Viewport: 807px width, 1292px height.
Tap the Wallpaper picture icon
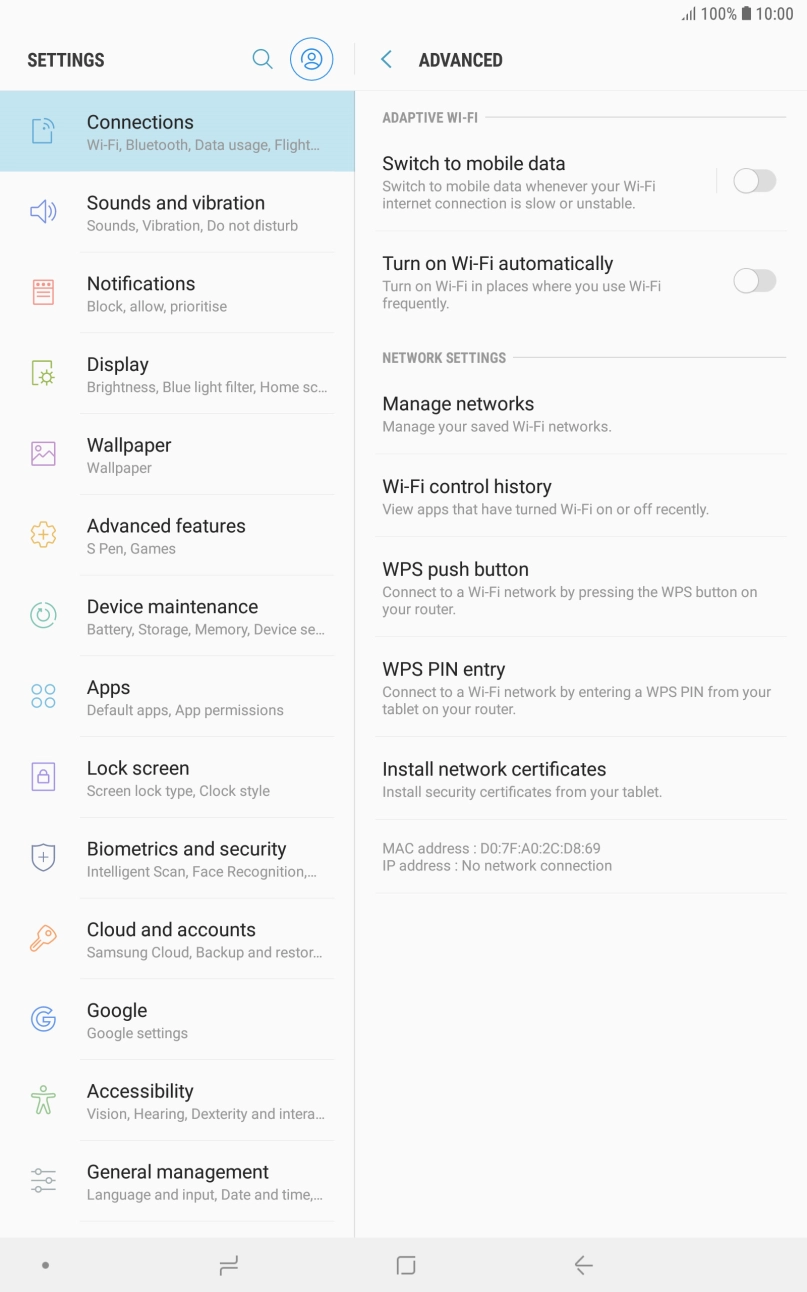pyautogui.click(x=43, y=454)
